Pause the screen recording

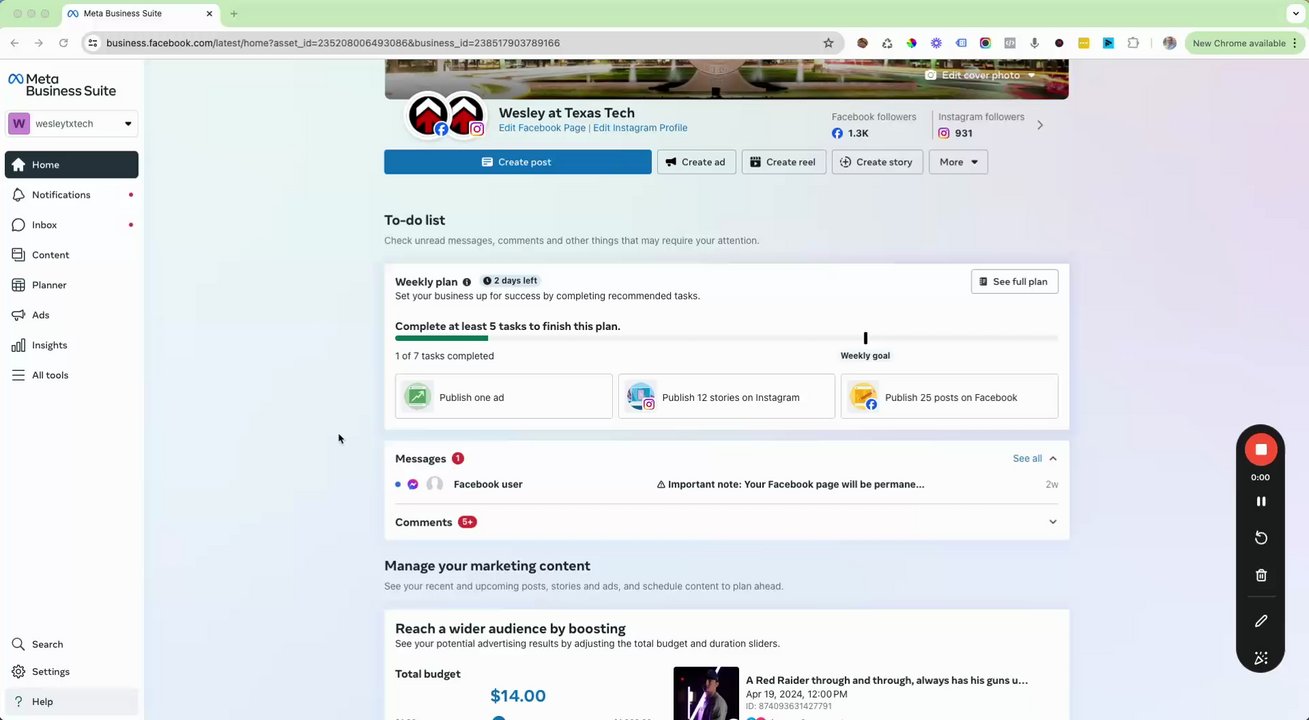point(1261,501)
